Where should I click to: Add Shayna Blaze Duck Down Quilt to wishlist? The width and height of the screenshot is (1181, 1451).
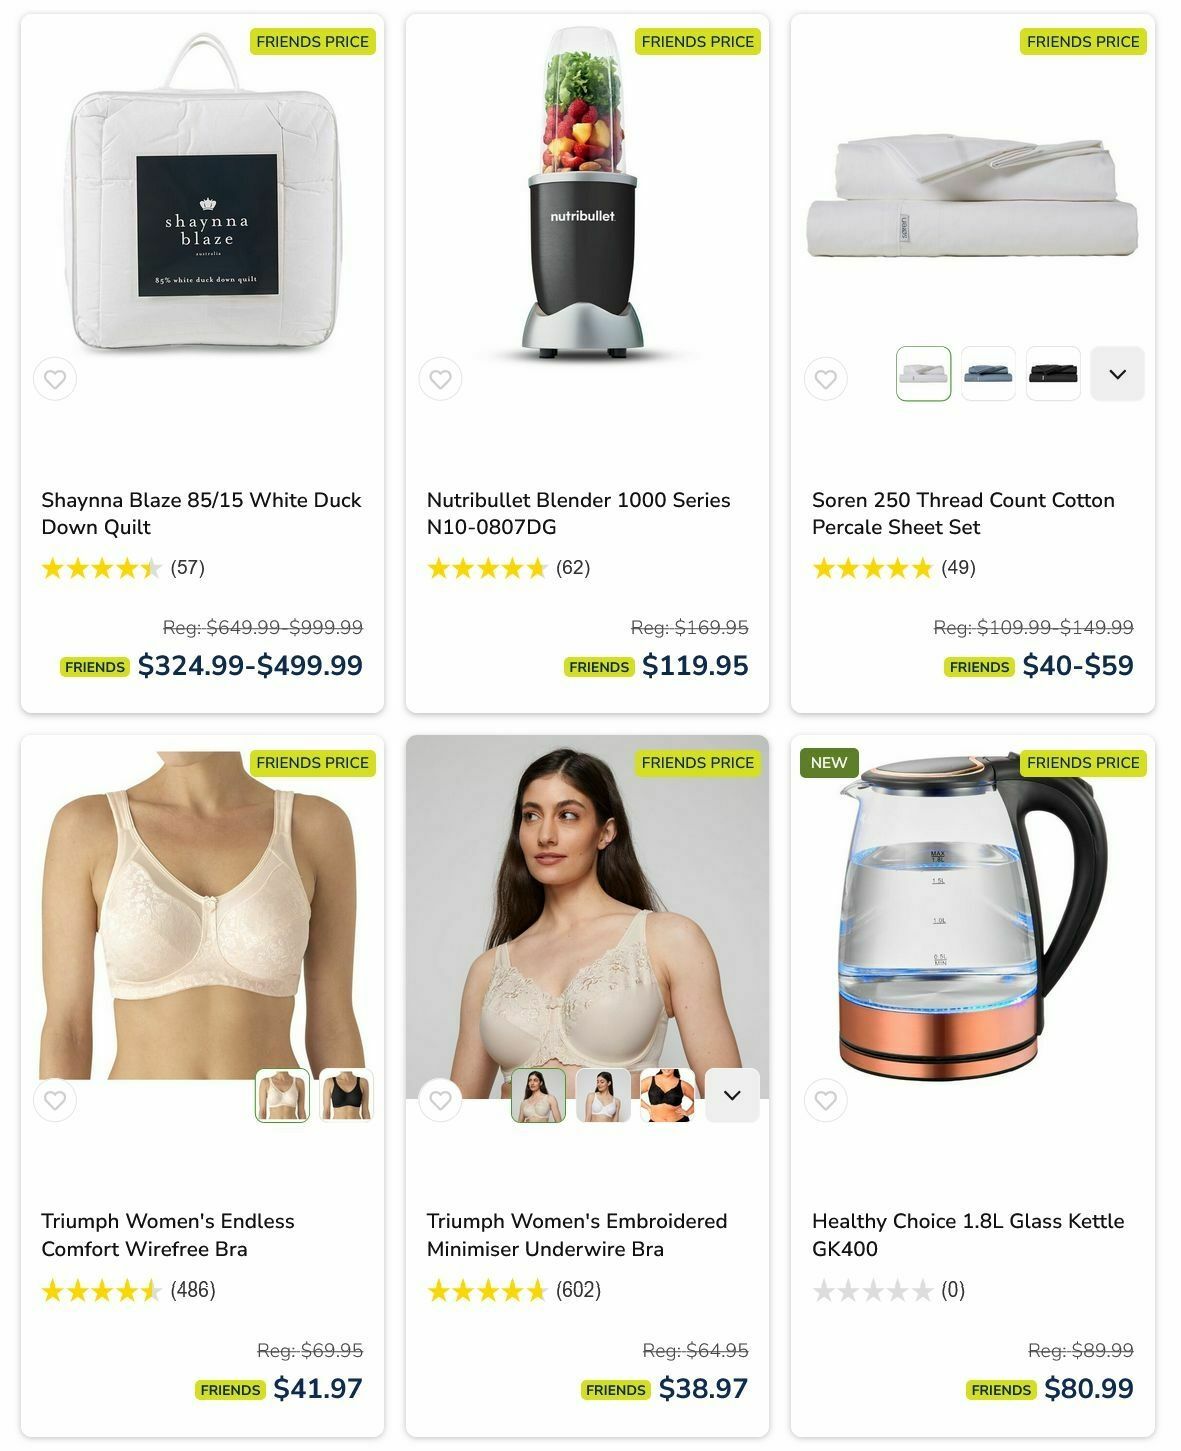(x=55, y=379)
